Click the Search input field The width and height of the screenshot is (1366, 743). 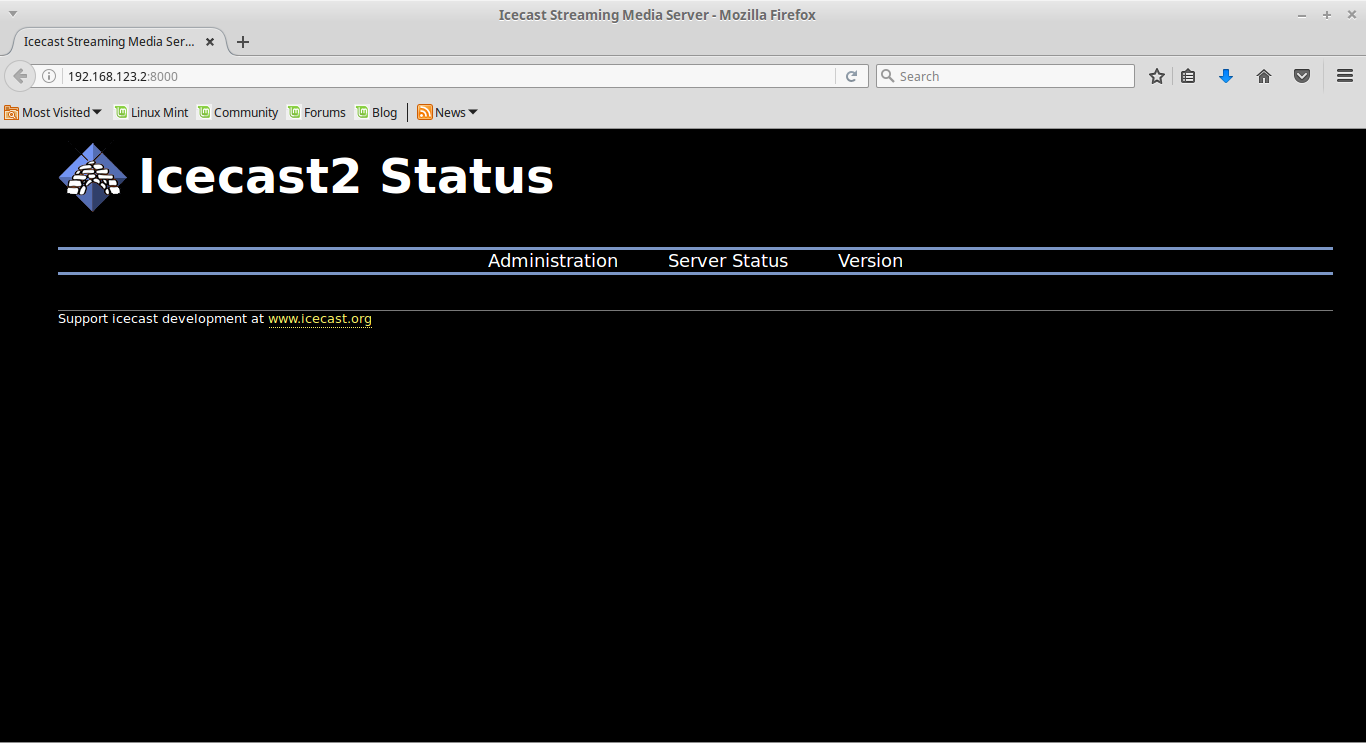(1005, 76)
